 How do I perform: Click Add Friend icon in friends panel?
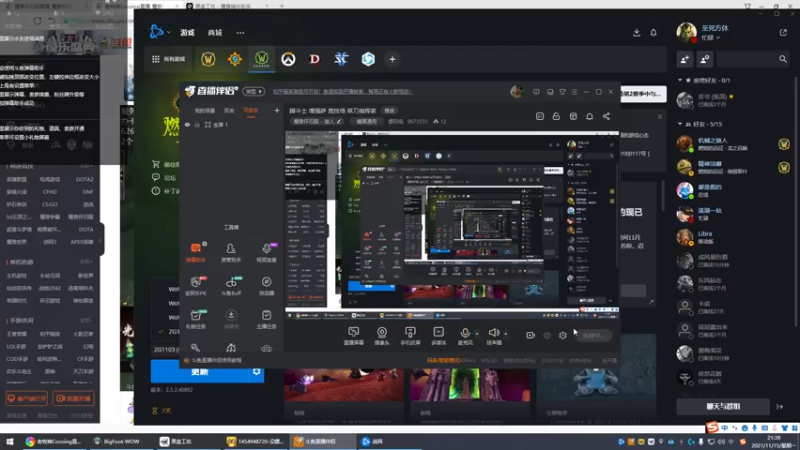685,59
